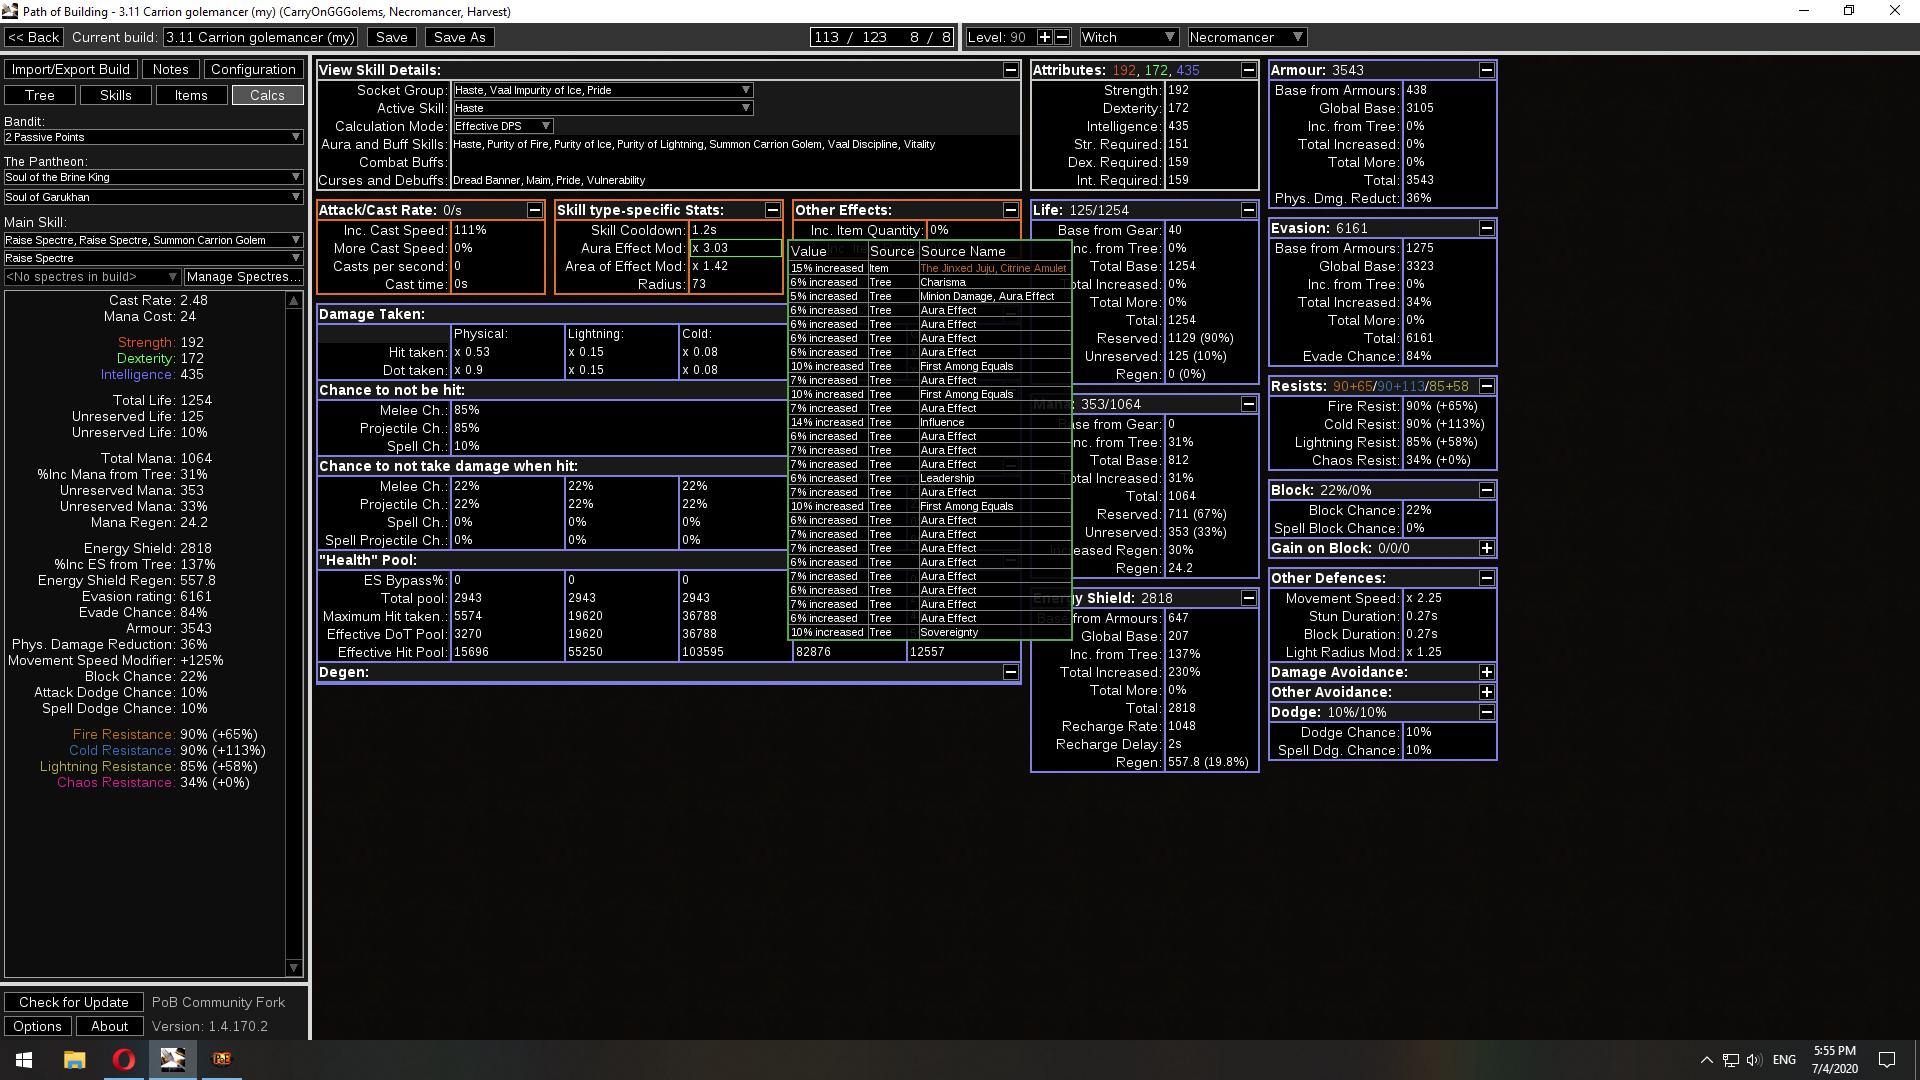Click the Import/Export Build button
Screen dimensions: 1920x1080
coord(70,69)
